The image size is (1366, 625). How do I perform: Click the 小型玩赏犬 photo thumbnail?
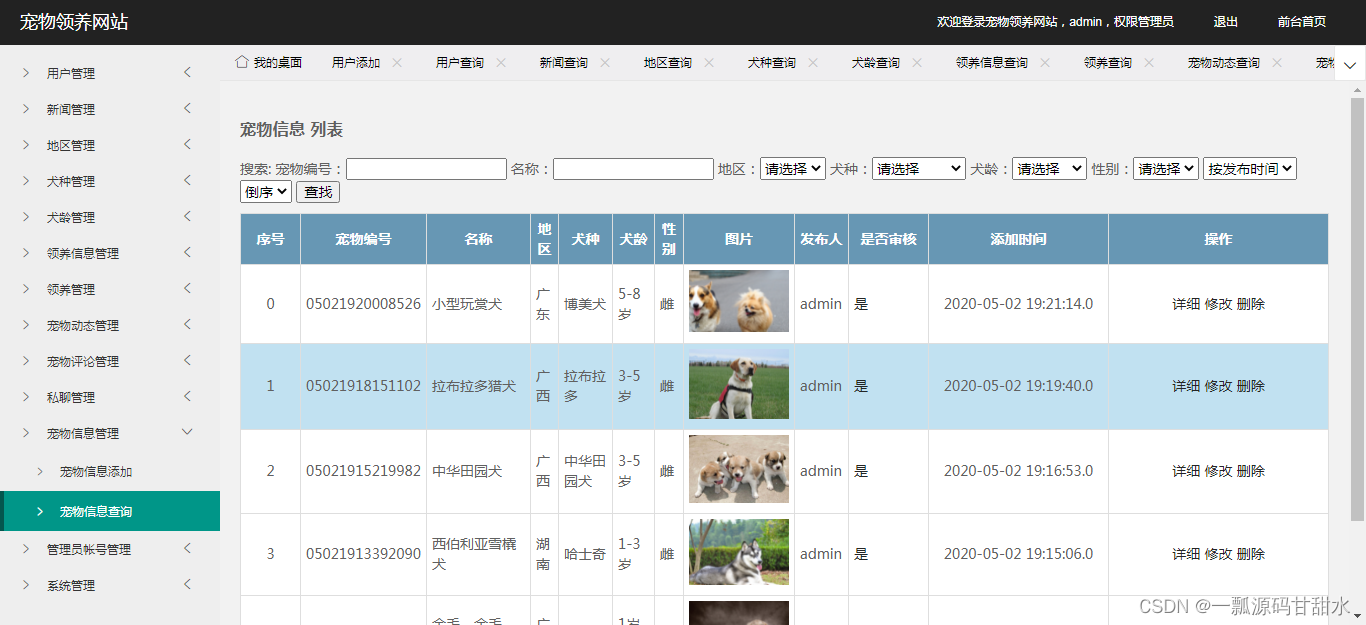coord(739,301)
